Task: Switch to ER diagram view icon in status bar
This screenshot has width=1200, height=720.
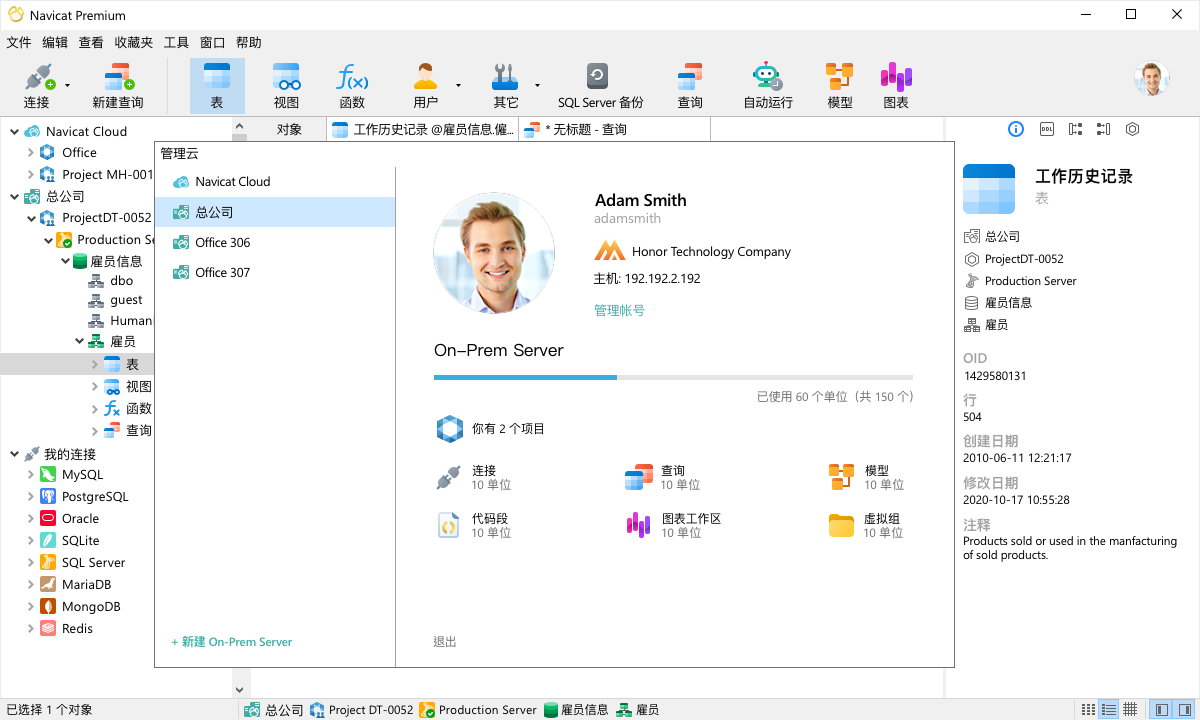Action: [x=1129, y=709]
